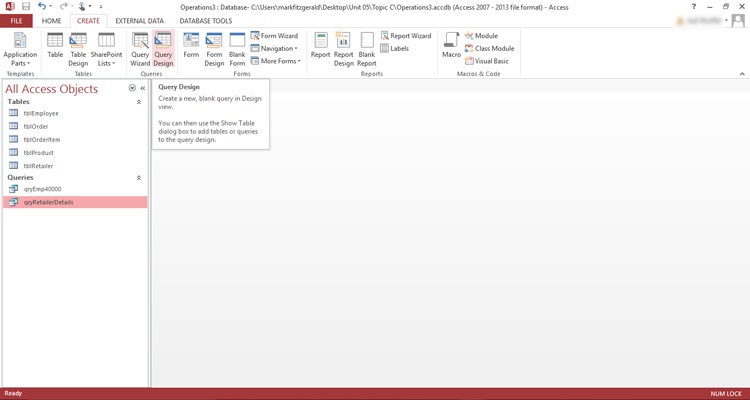Open Form Design view
750x400 pixels.
pyautogui.click(x=214, y=49)
